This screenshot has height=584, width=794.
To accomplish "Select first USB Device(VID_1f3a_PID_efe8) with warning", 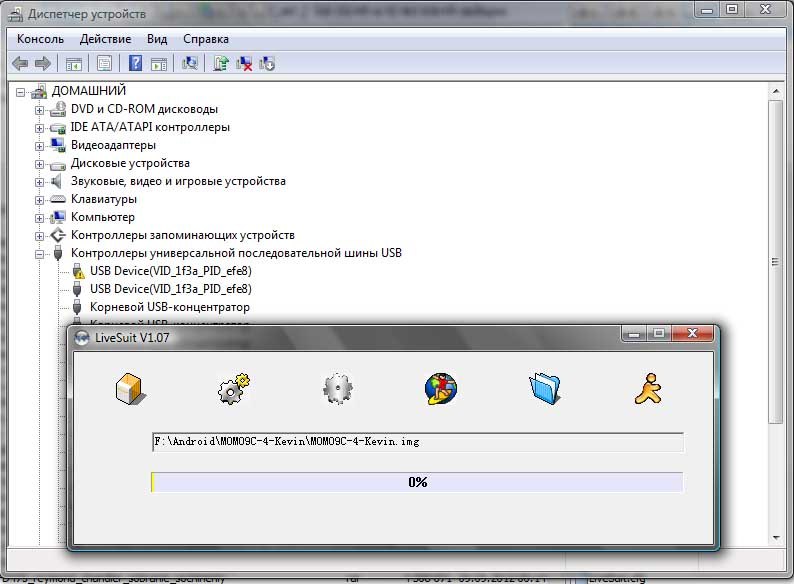I will click(x=171, y=271).
